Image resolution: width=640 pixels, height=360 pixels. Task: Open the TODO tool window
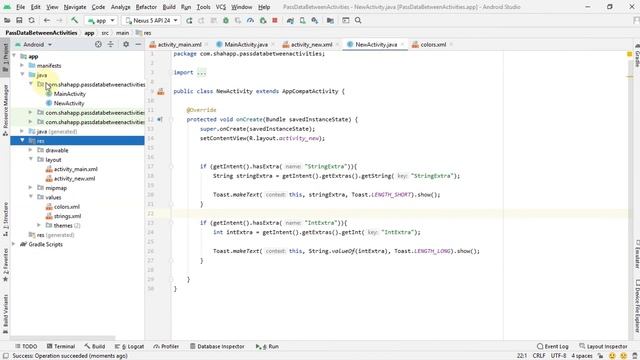tap(26, 346)
